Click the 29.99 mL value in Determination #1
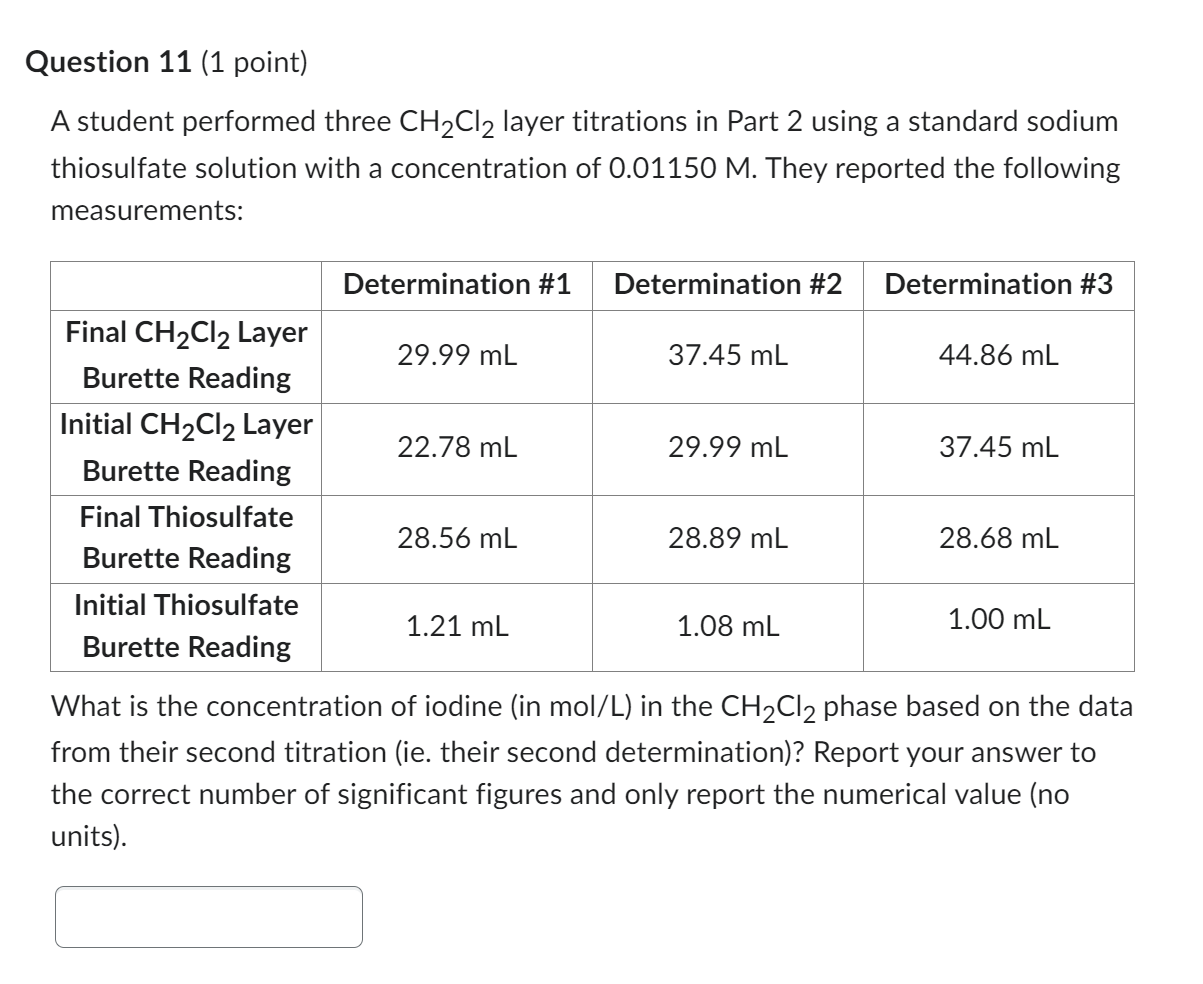The height and width of the screenshot is (984, 1203). pos(457,355)
